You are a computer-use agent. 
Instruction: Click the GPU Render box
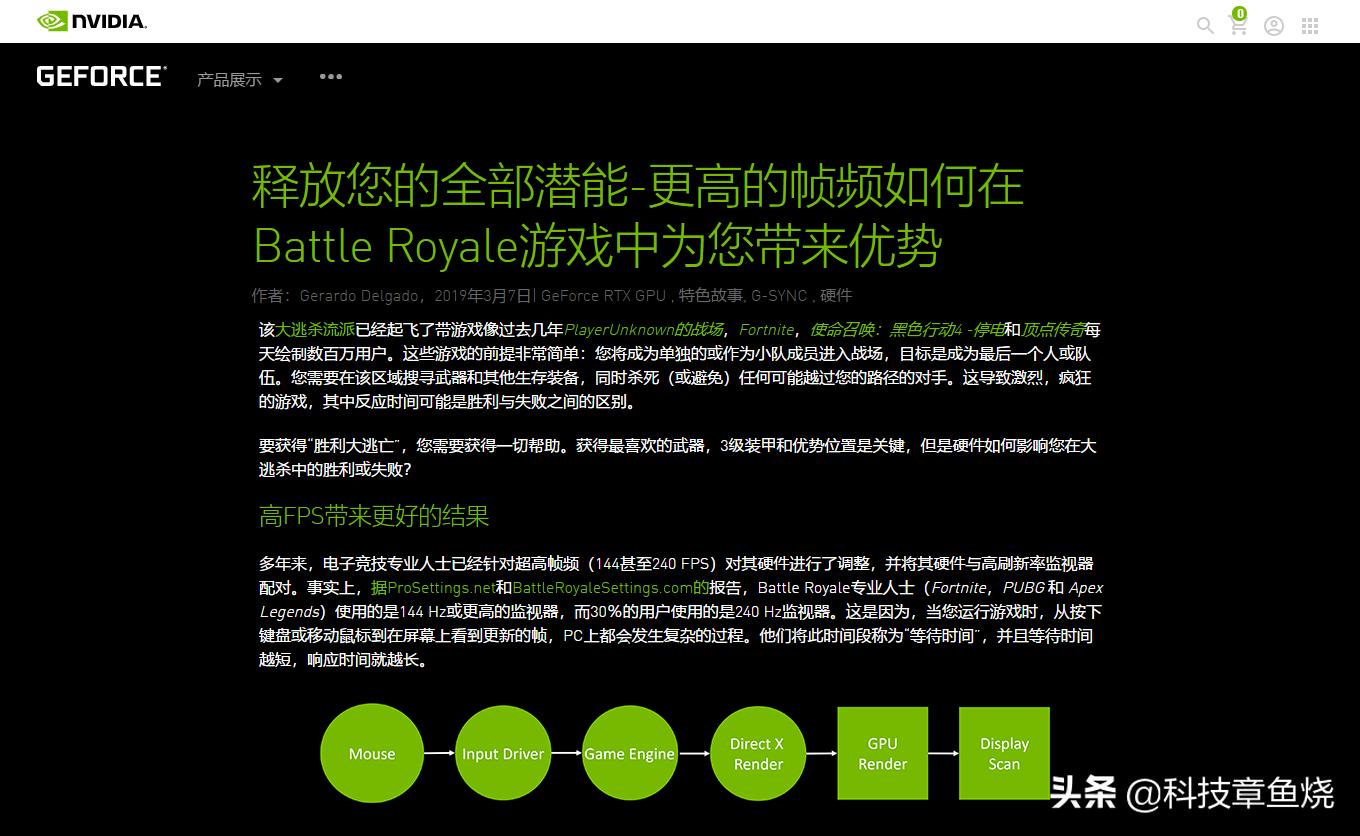[x=883, y=753]
